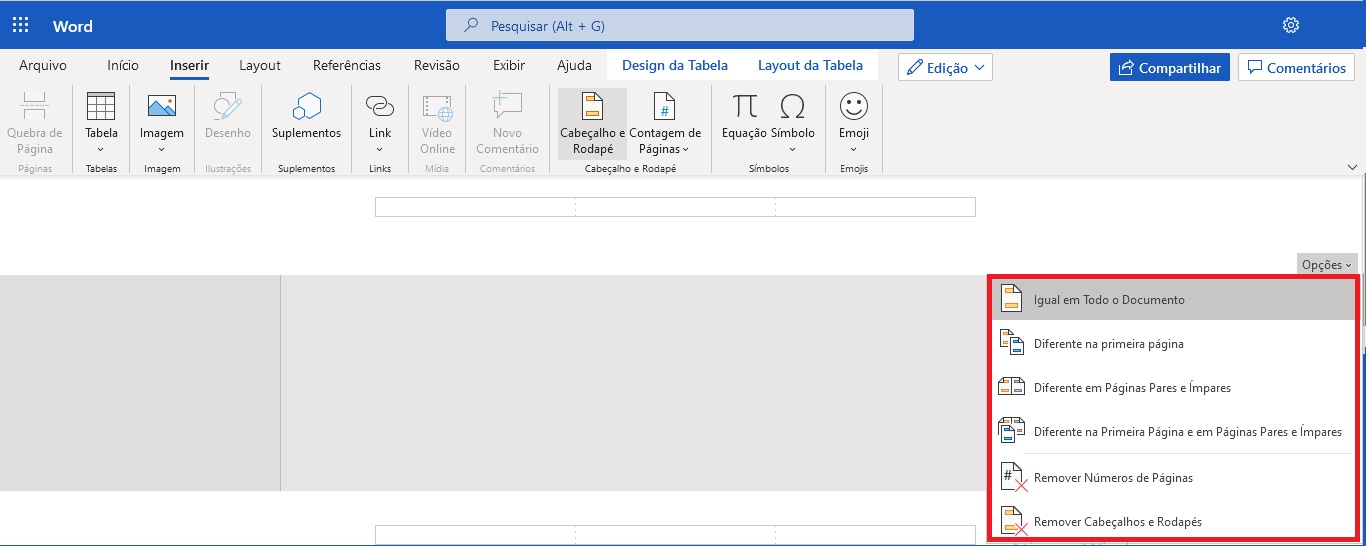Choose Diferente na primeira página option
Screen dimensions: 1366x546
click(x=1108, y=344)
